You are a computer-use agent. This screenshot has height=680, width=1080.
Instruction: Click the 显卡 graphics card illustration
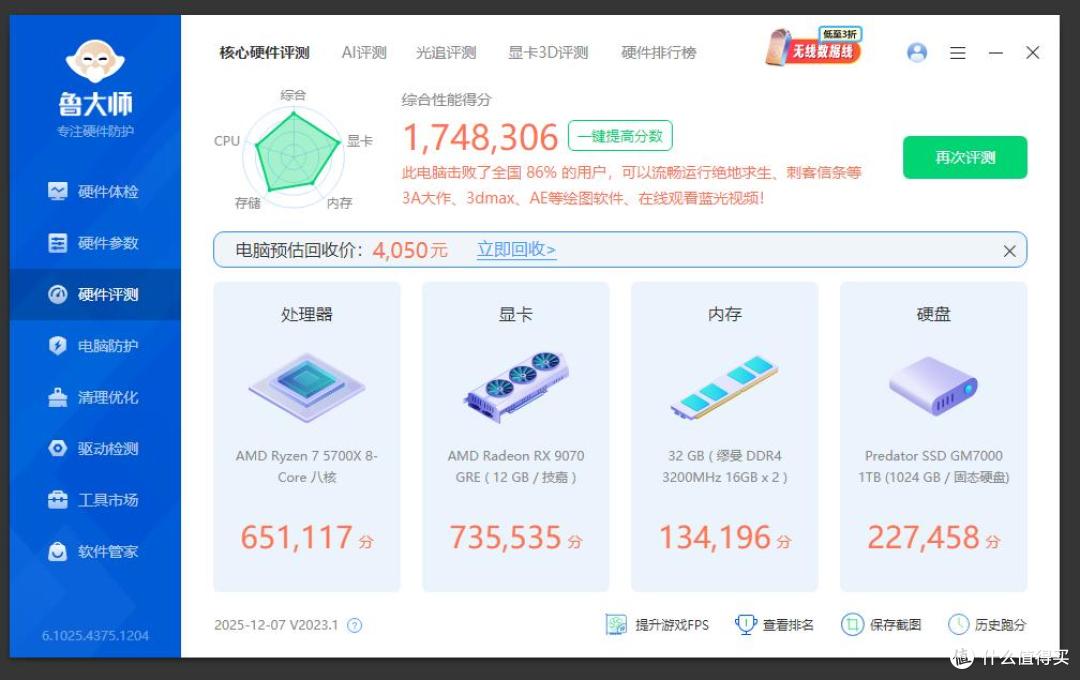tap(516, 387)
